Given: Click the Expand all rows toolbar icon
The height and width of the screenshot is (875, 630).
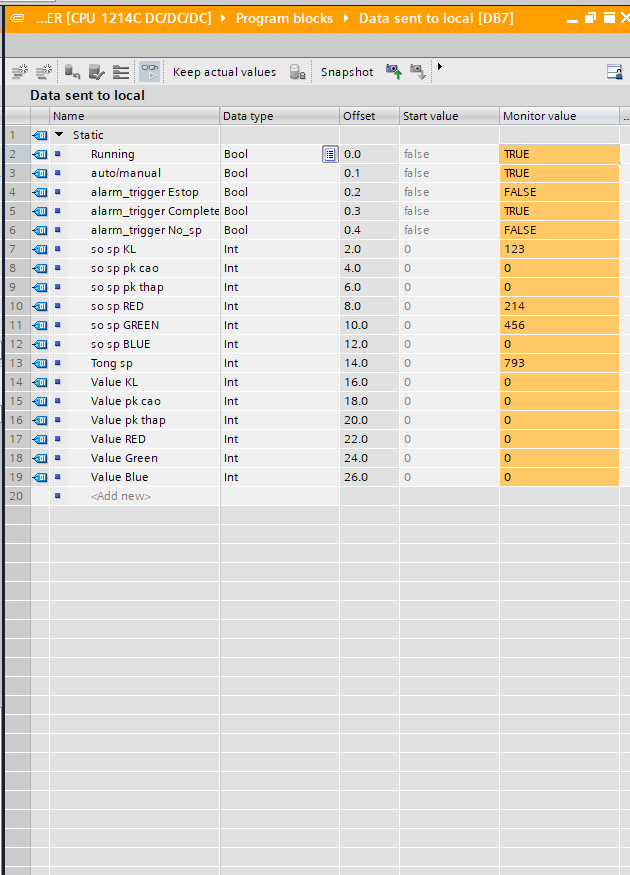Looking at the screenshot, I should tap(121, 71).
